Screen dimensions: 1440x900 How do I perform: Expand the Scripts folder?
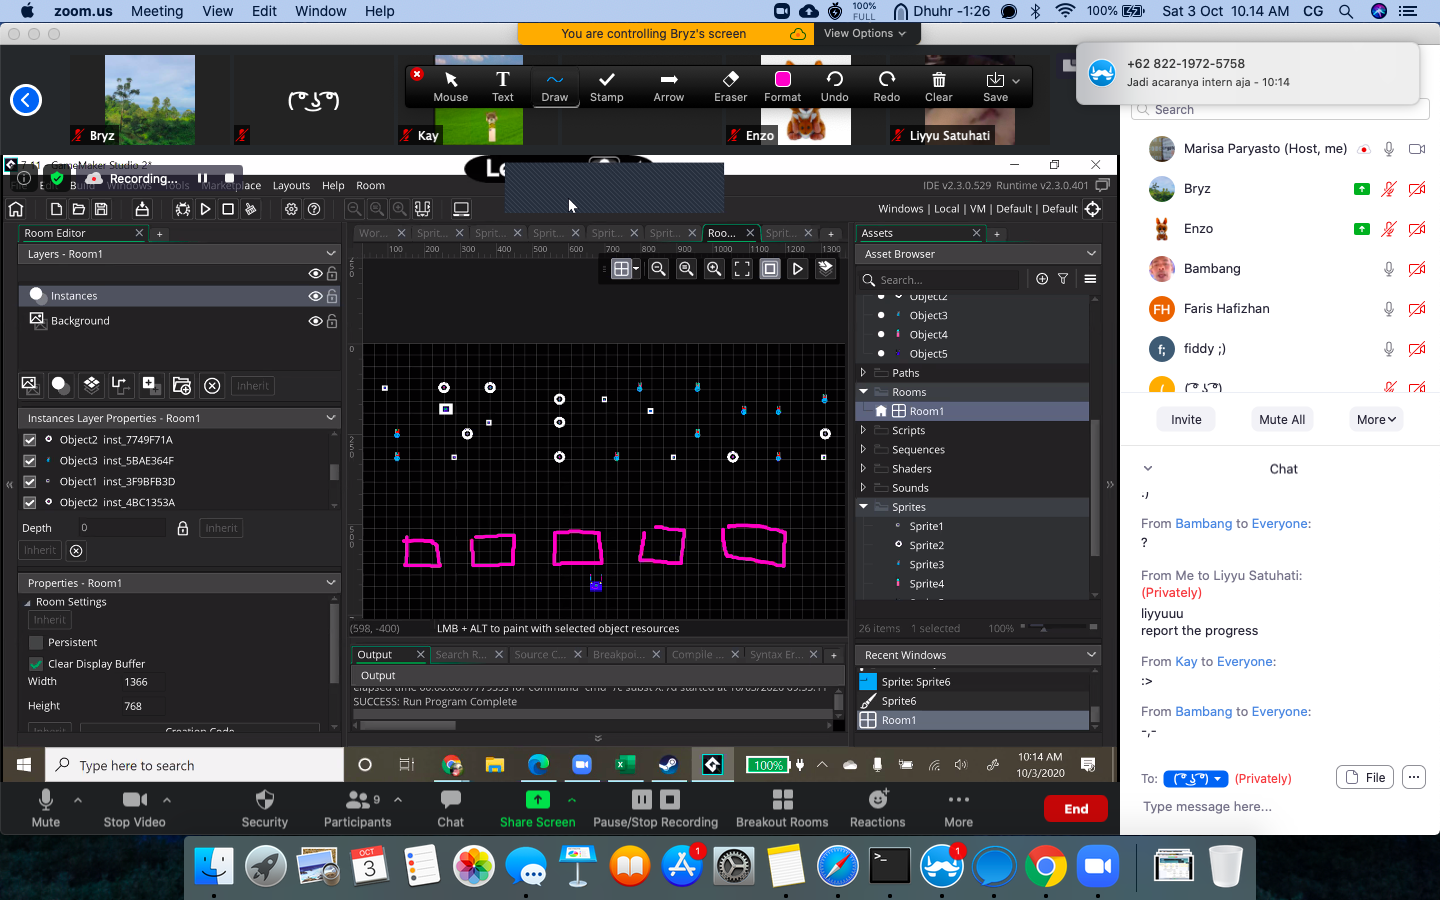point(863,430)
